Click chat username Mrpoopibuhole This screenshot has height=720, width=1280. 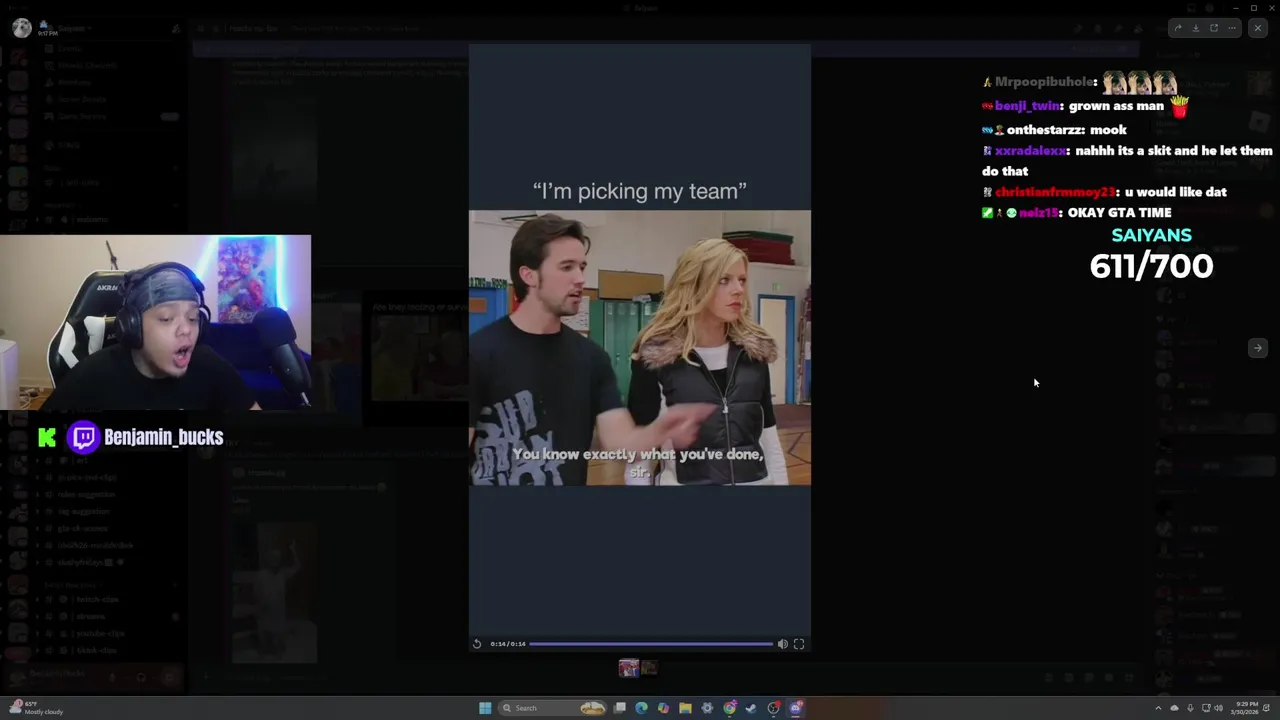pos(1046,82)
